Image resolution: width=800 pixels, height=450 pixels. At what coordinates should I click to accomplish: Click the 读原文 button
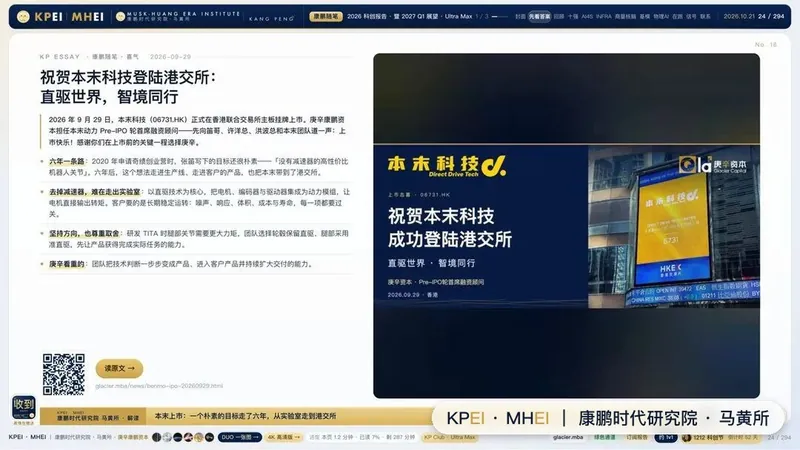pyautogui.click(x=119, y=368)
